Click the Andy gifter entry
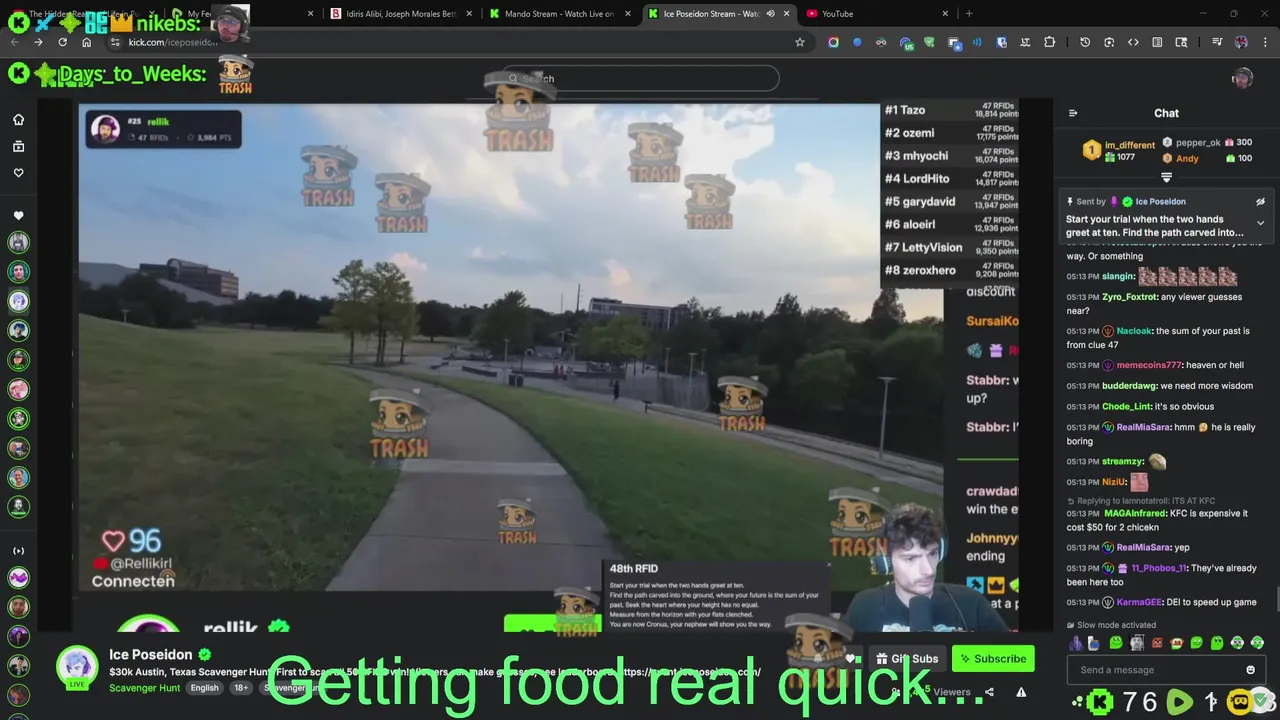This screenshot has height=720, width=1280. pos(1206,158)
